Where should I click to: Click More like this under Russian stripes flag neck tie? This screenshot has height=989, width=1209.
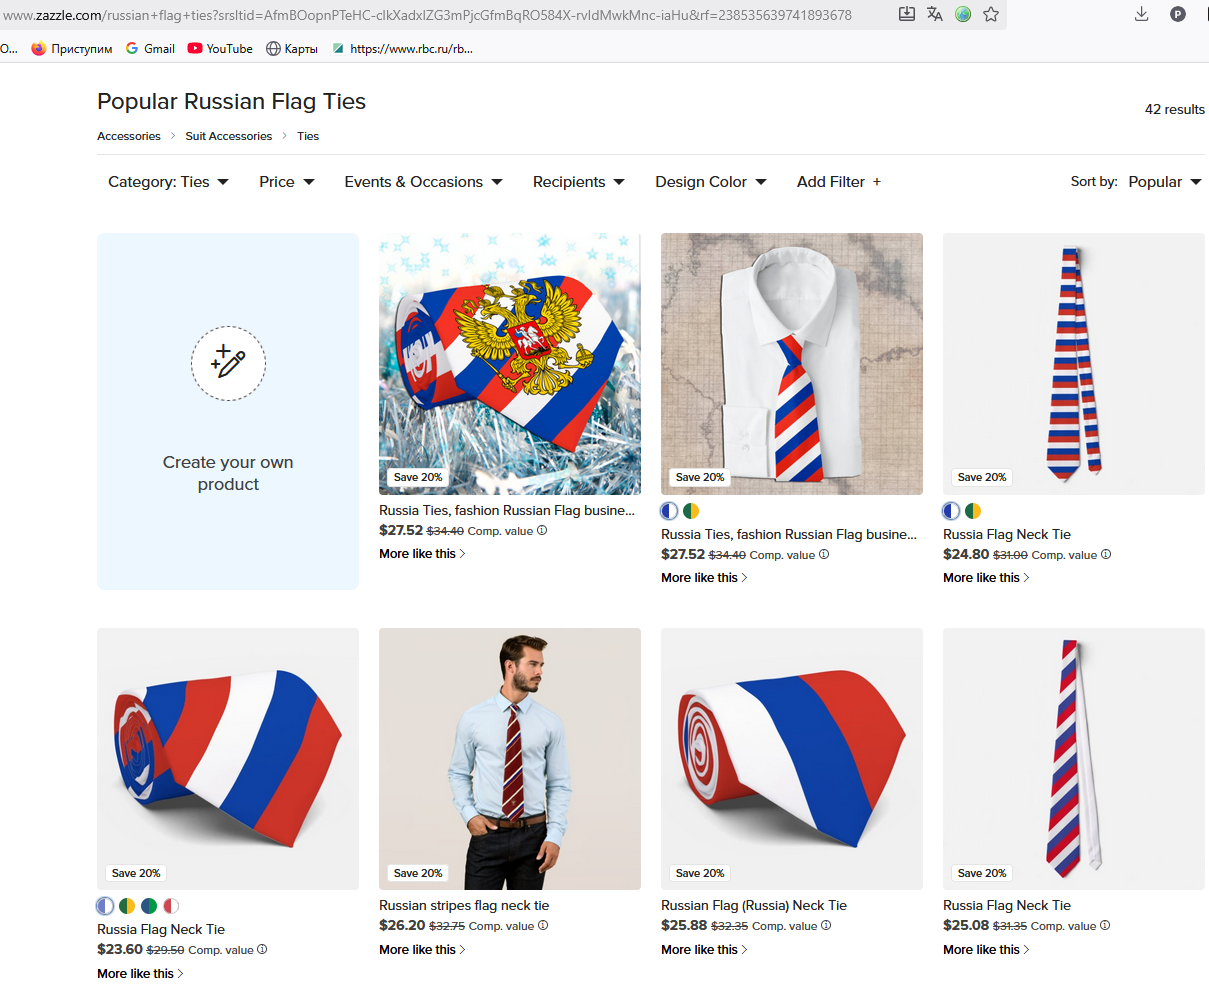421,950
